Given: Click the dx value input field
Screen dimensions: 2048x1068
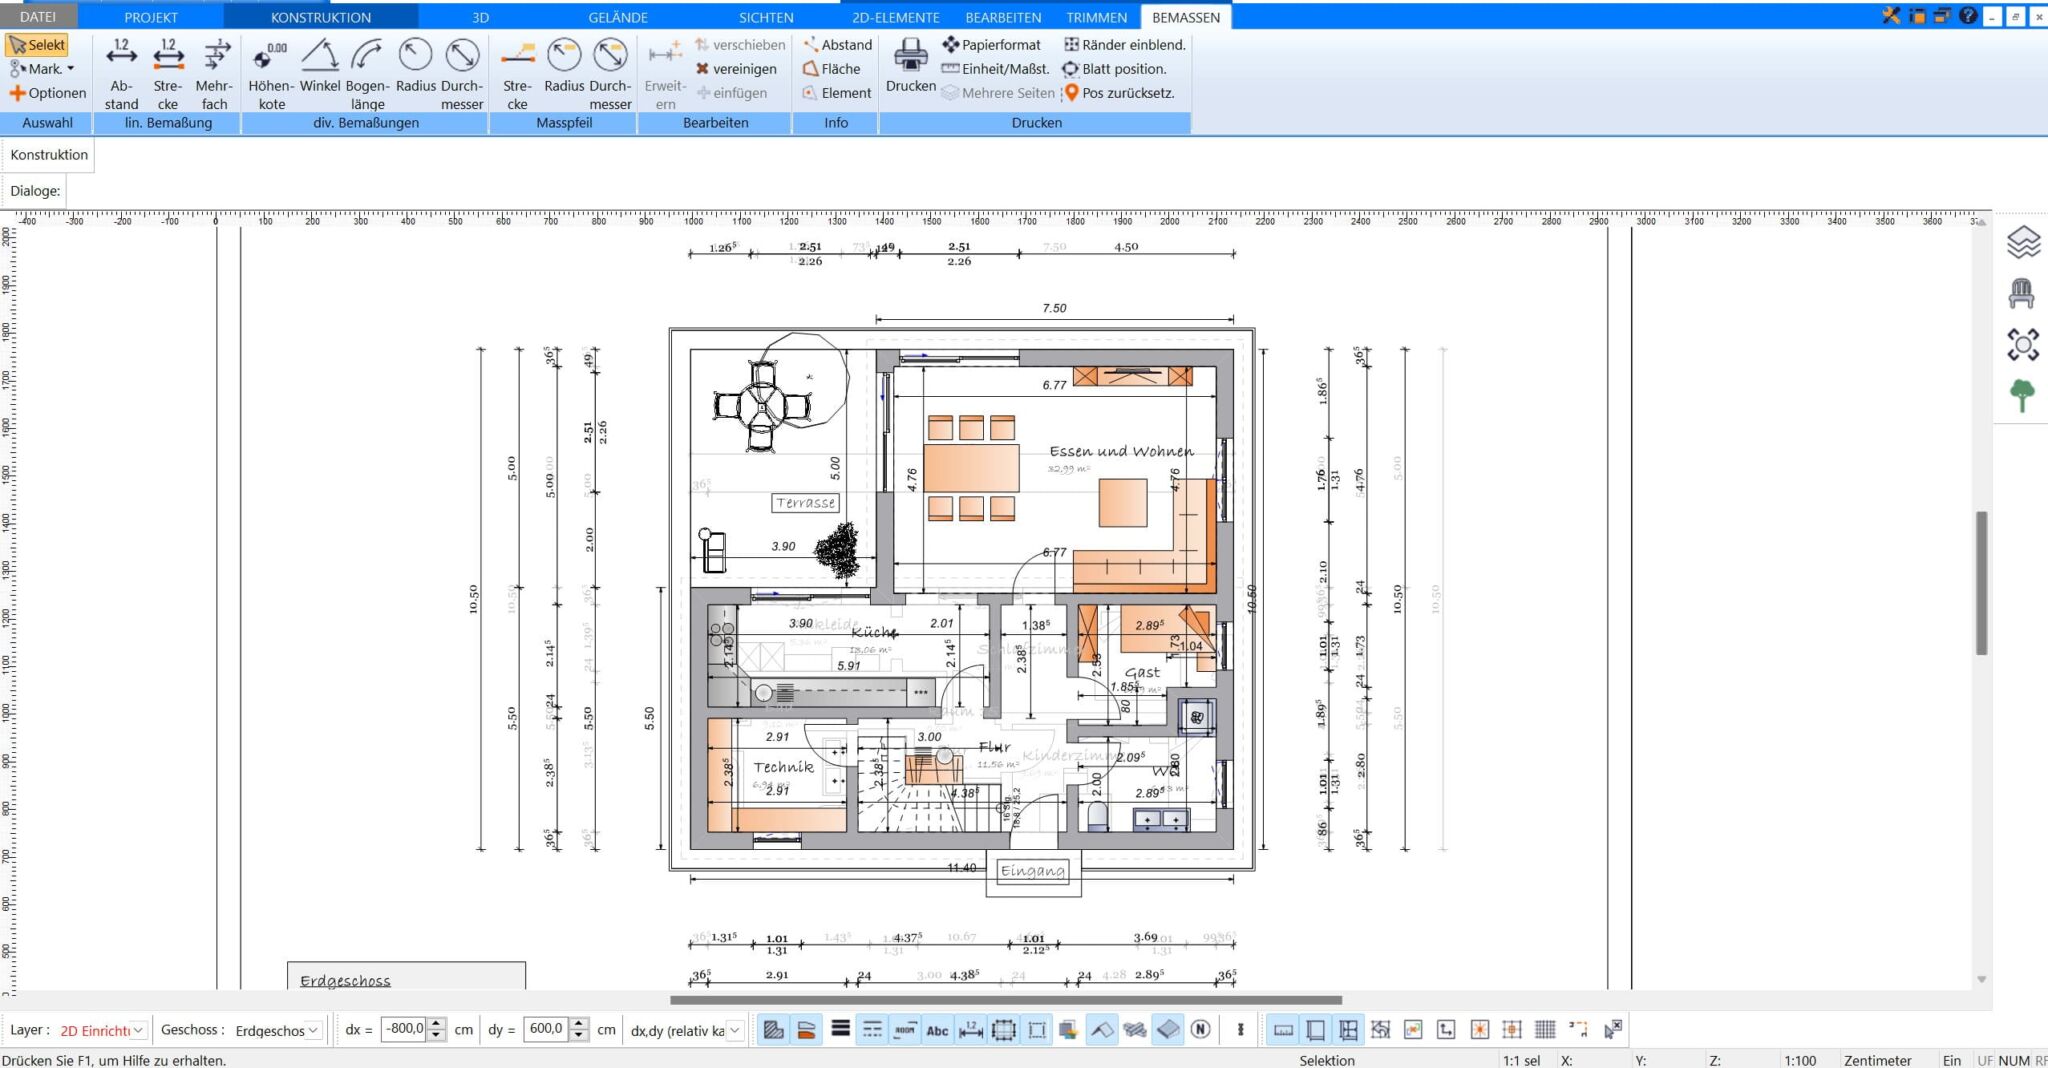Looking at the screenshot, I should pyautogui.click(x=404, y=1029).
